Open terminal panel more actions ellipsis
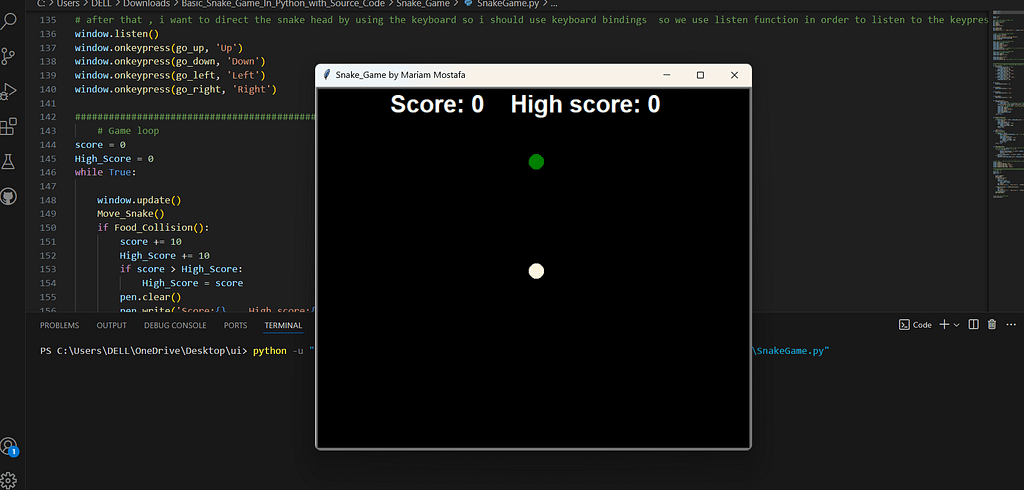The image size is (1024, 490). coord(1012,325)
